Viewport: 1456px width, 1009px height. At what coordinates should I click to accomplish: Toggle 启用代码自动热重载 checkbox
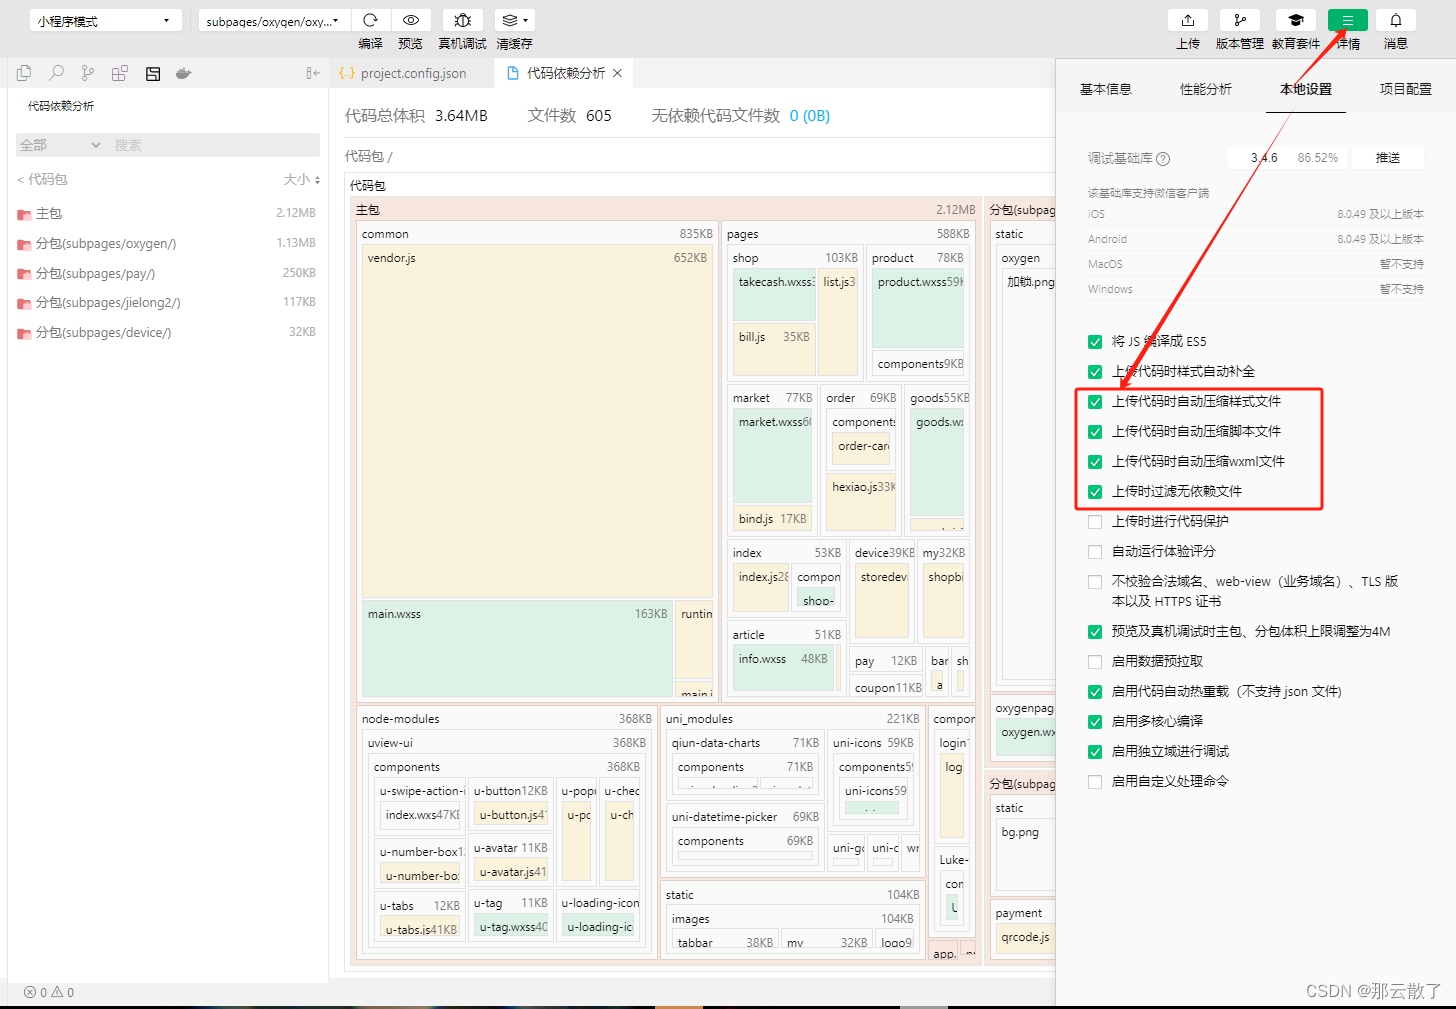coord(1095,691)
